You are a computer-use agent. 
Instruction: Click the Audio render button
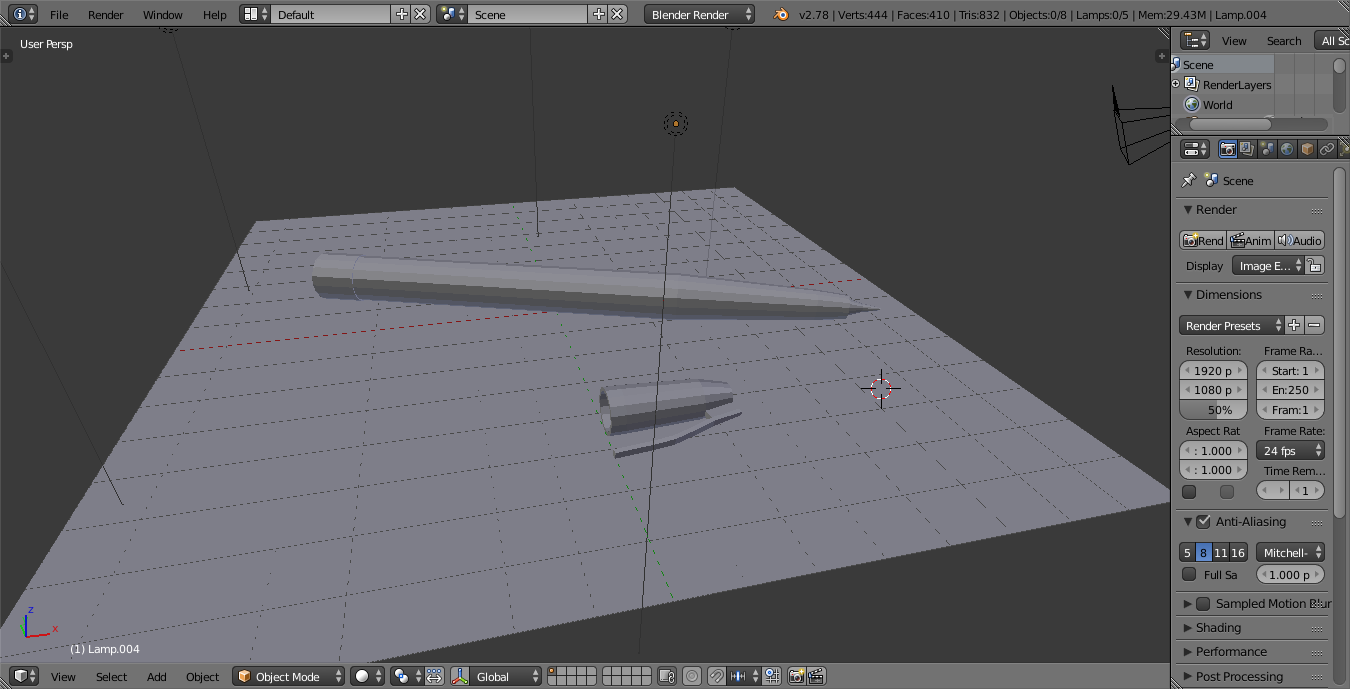point(1300,241)
